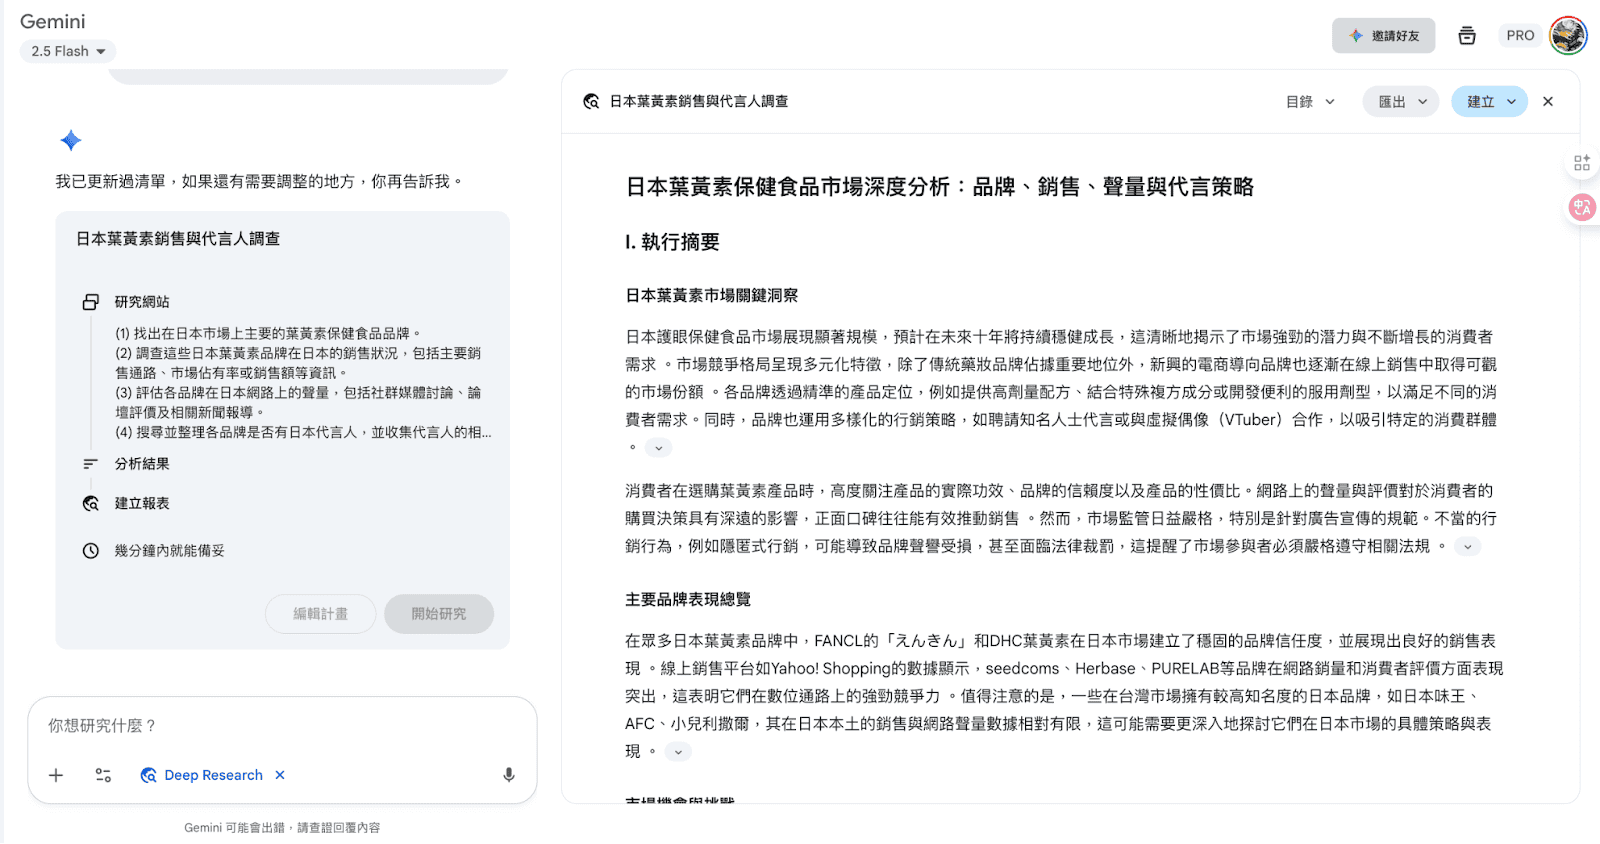The height and width of the screenshot is (844, 1600).
Task: Click the Deep Research icon in report header
Action: [591, 101]
